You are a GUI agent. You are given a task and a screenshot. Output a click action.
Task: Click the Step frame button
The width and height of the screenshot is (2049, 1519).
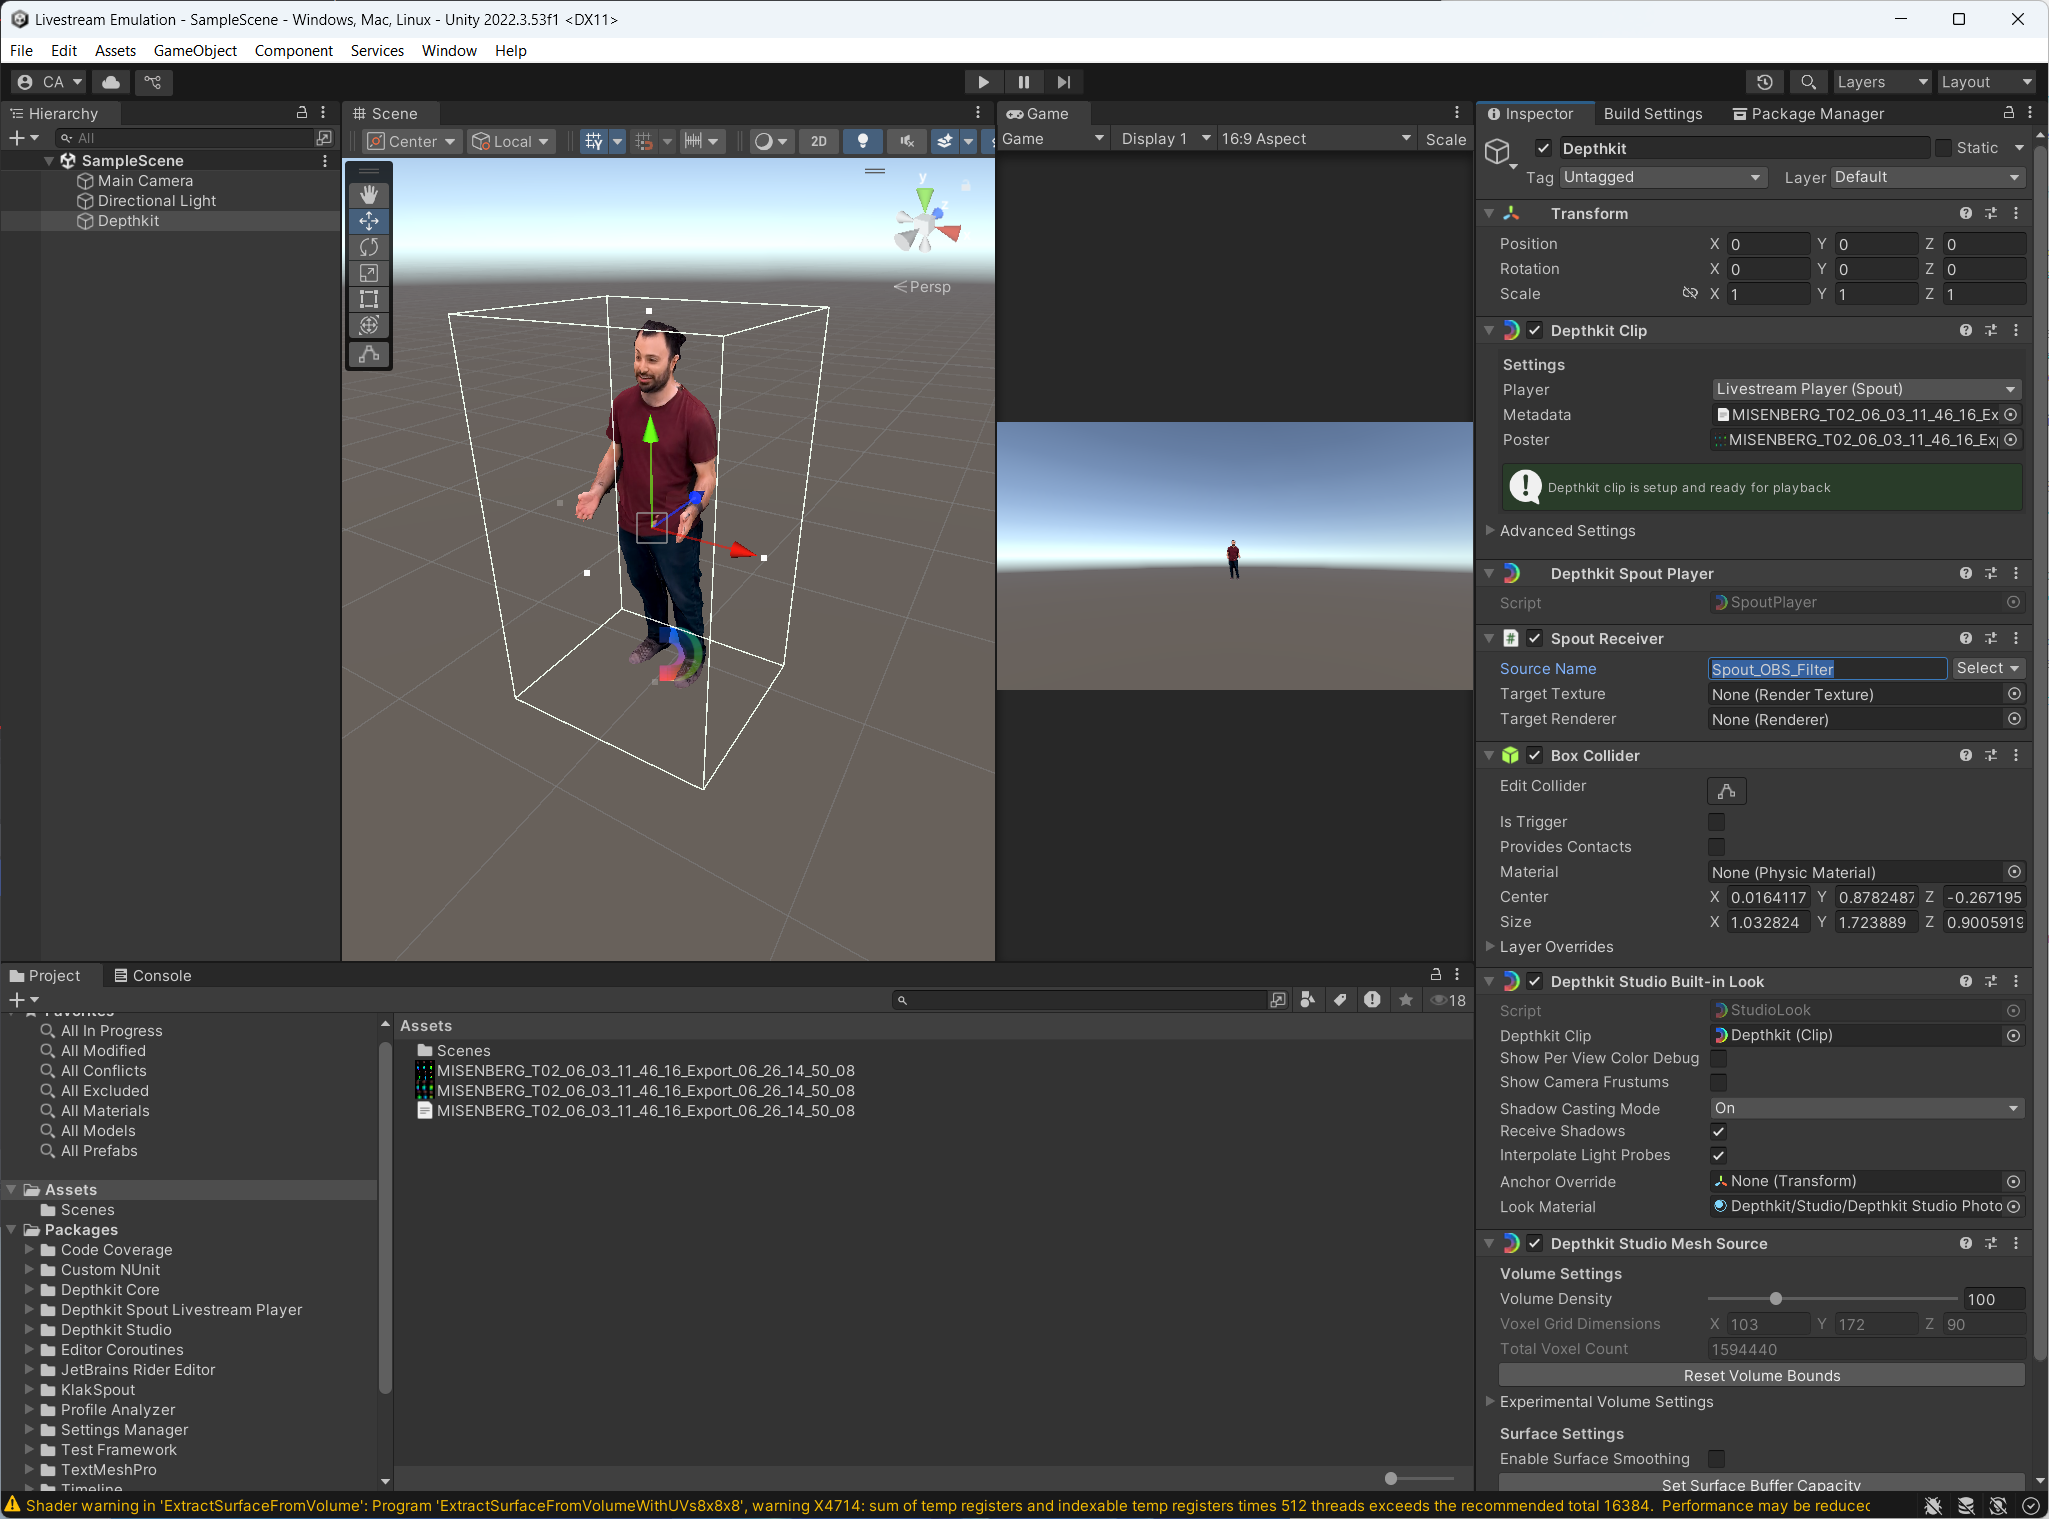pyautogui.click(x=1064, y=82)
